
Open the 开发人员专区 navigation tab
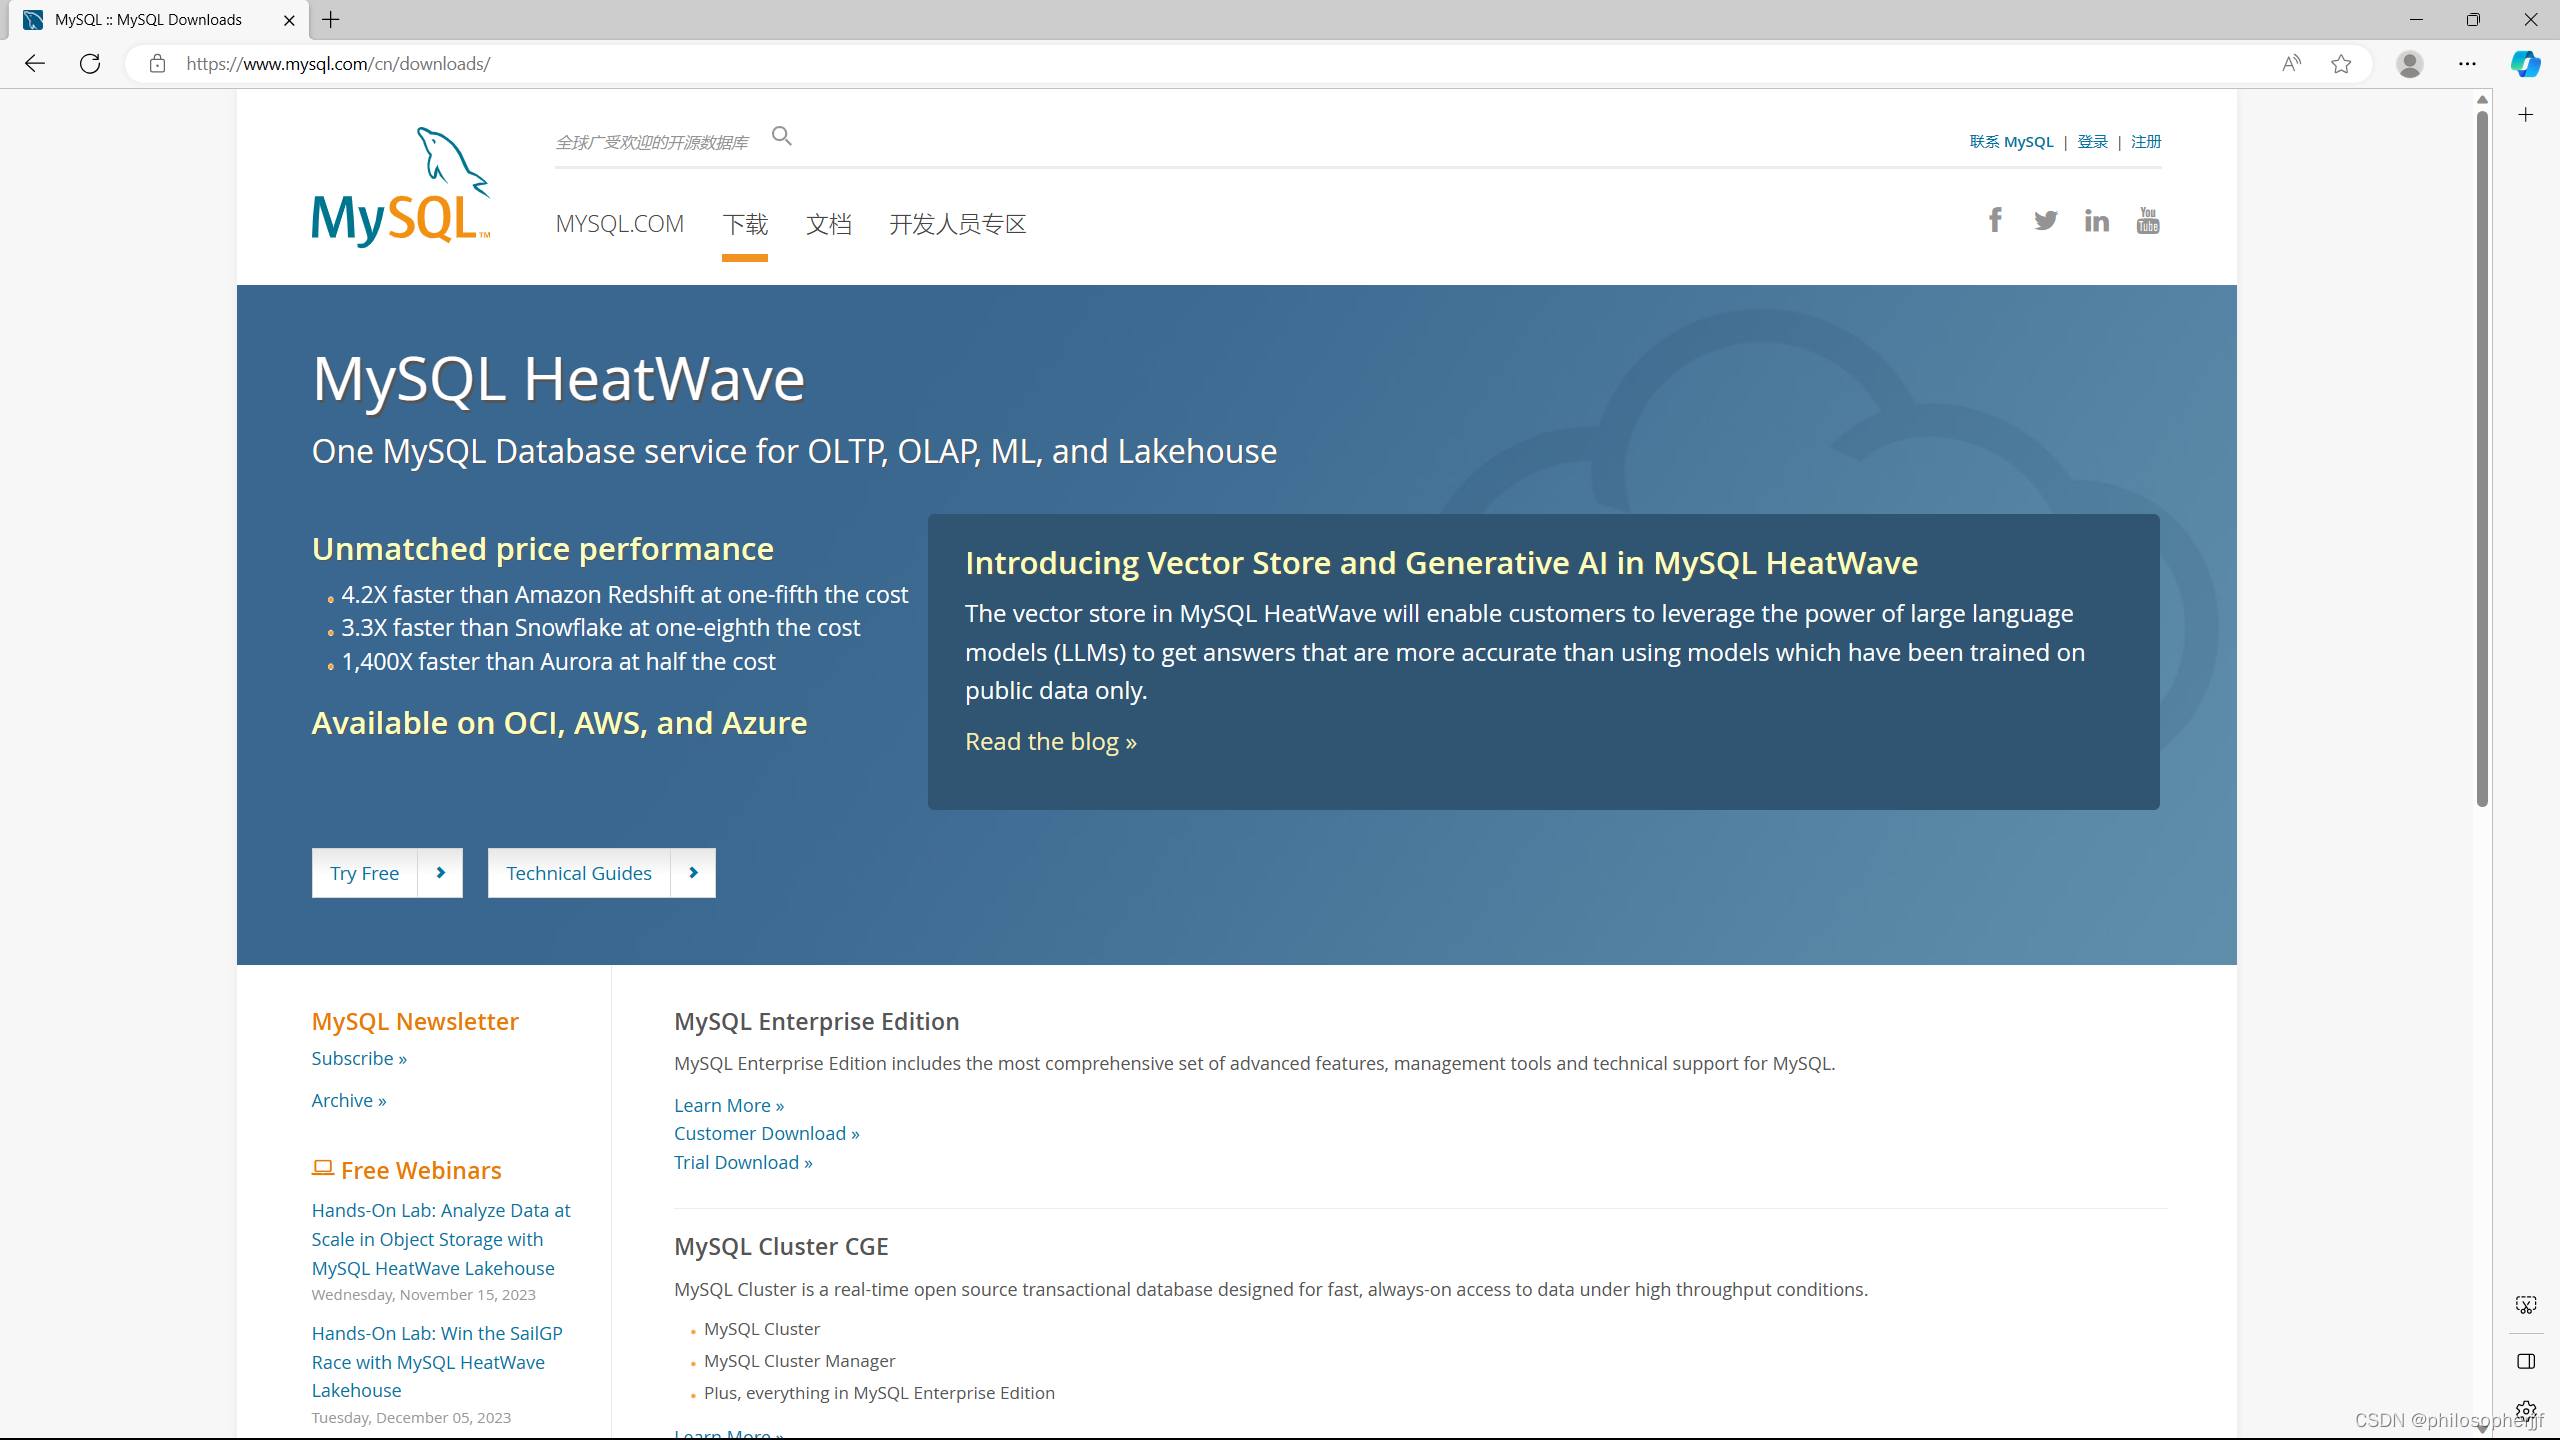click(x=957, y=224)
